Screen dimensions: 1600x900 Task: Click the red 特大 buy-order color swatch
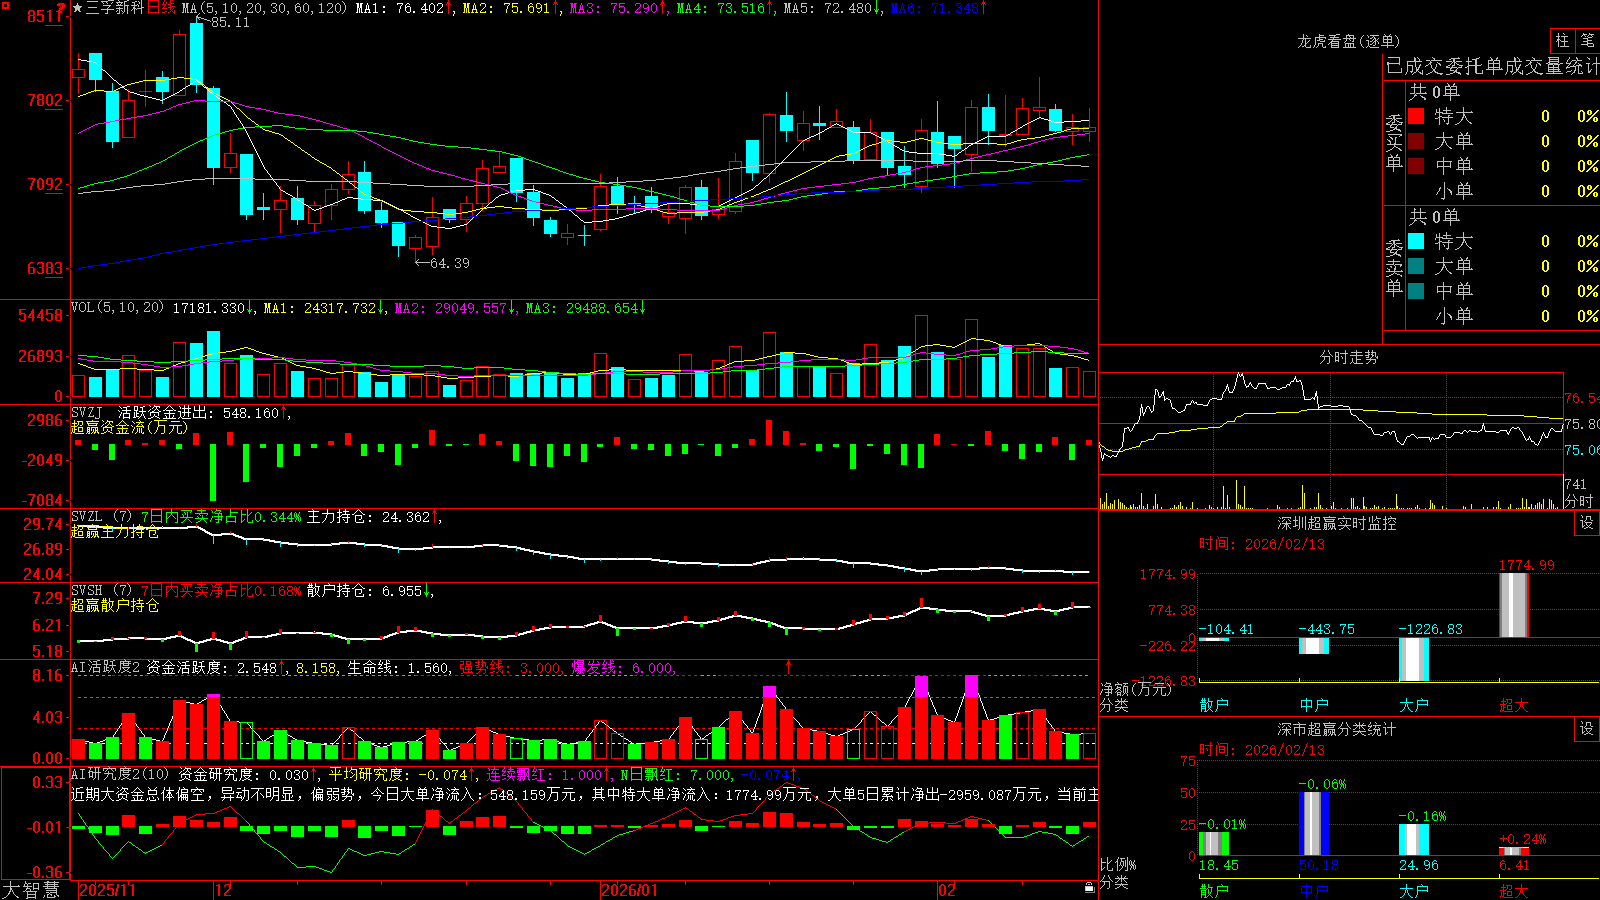click(1416, 116)
